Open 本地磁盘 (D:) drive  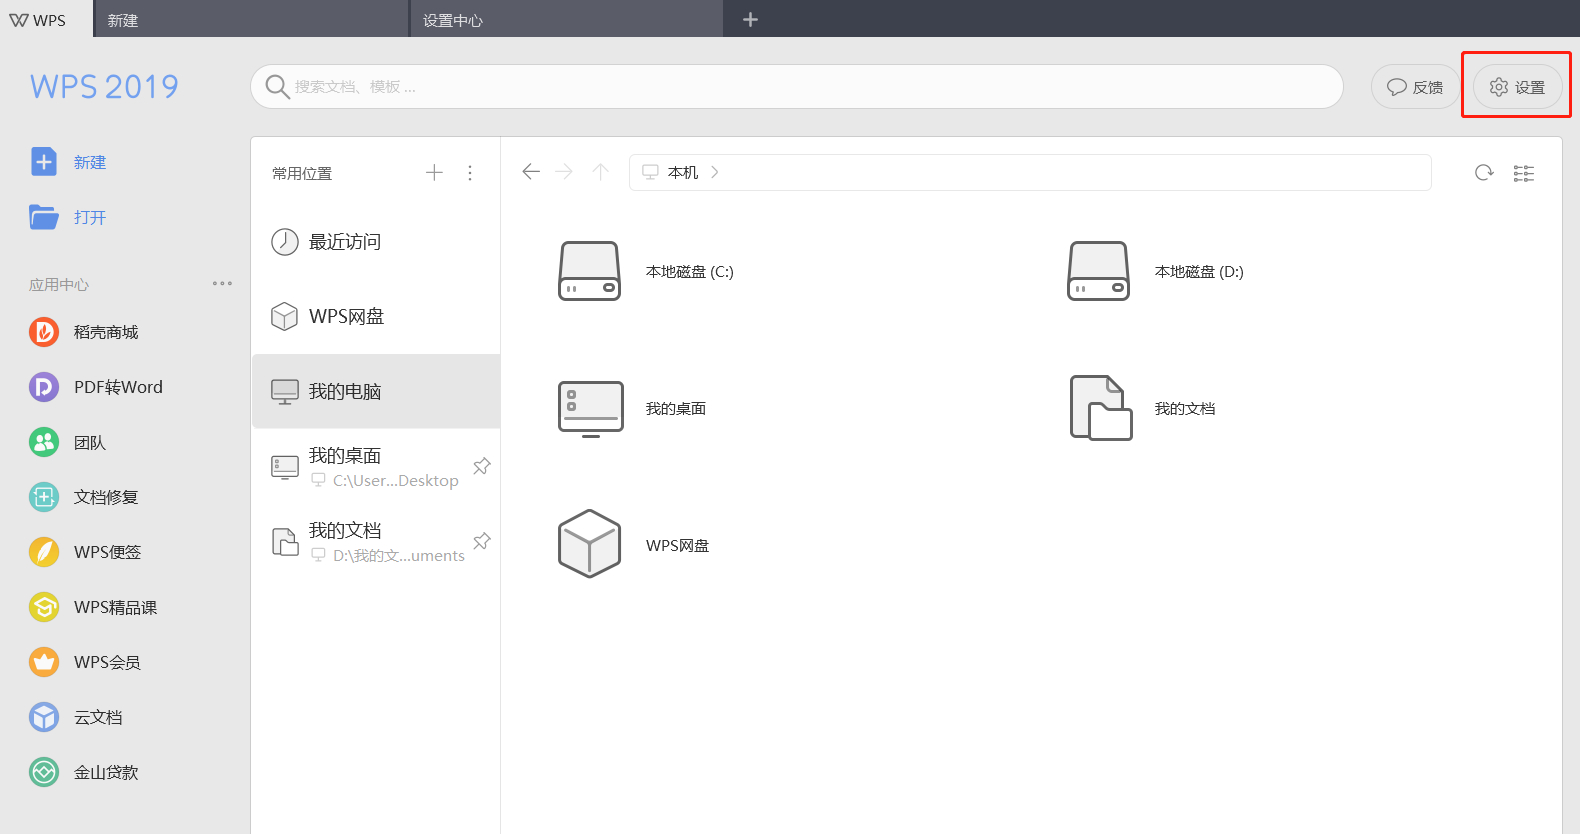1155,271
